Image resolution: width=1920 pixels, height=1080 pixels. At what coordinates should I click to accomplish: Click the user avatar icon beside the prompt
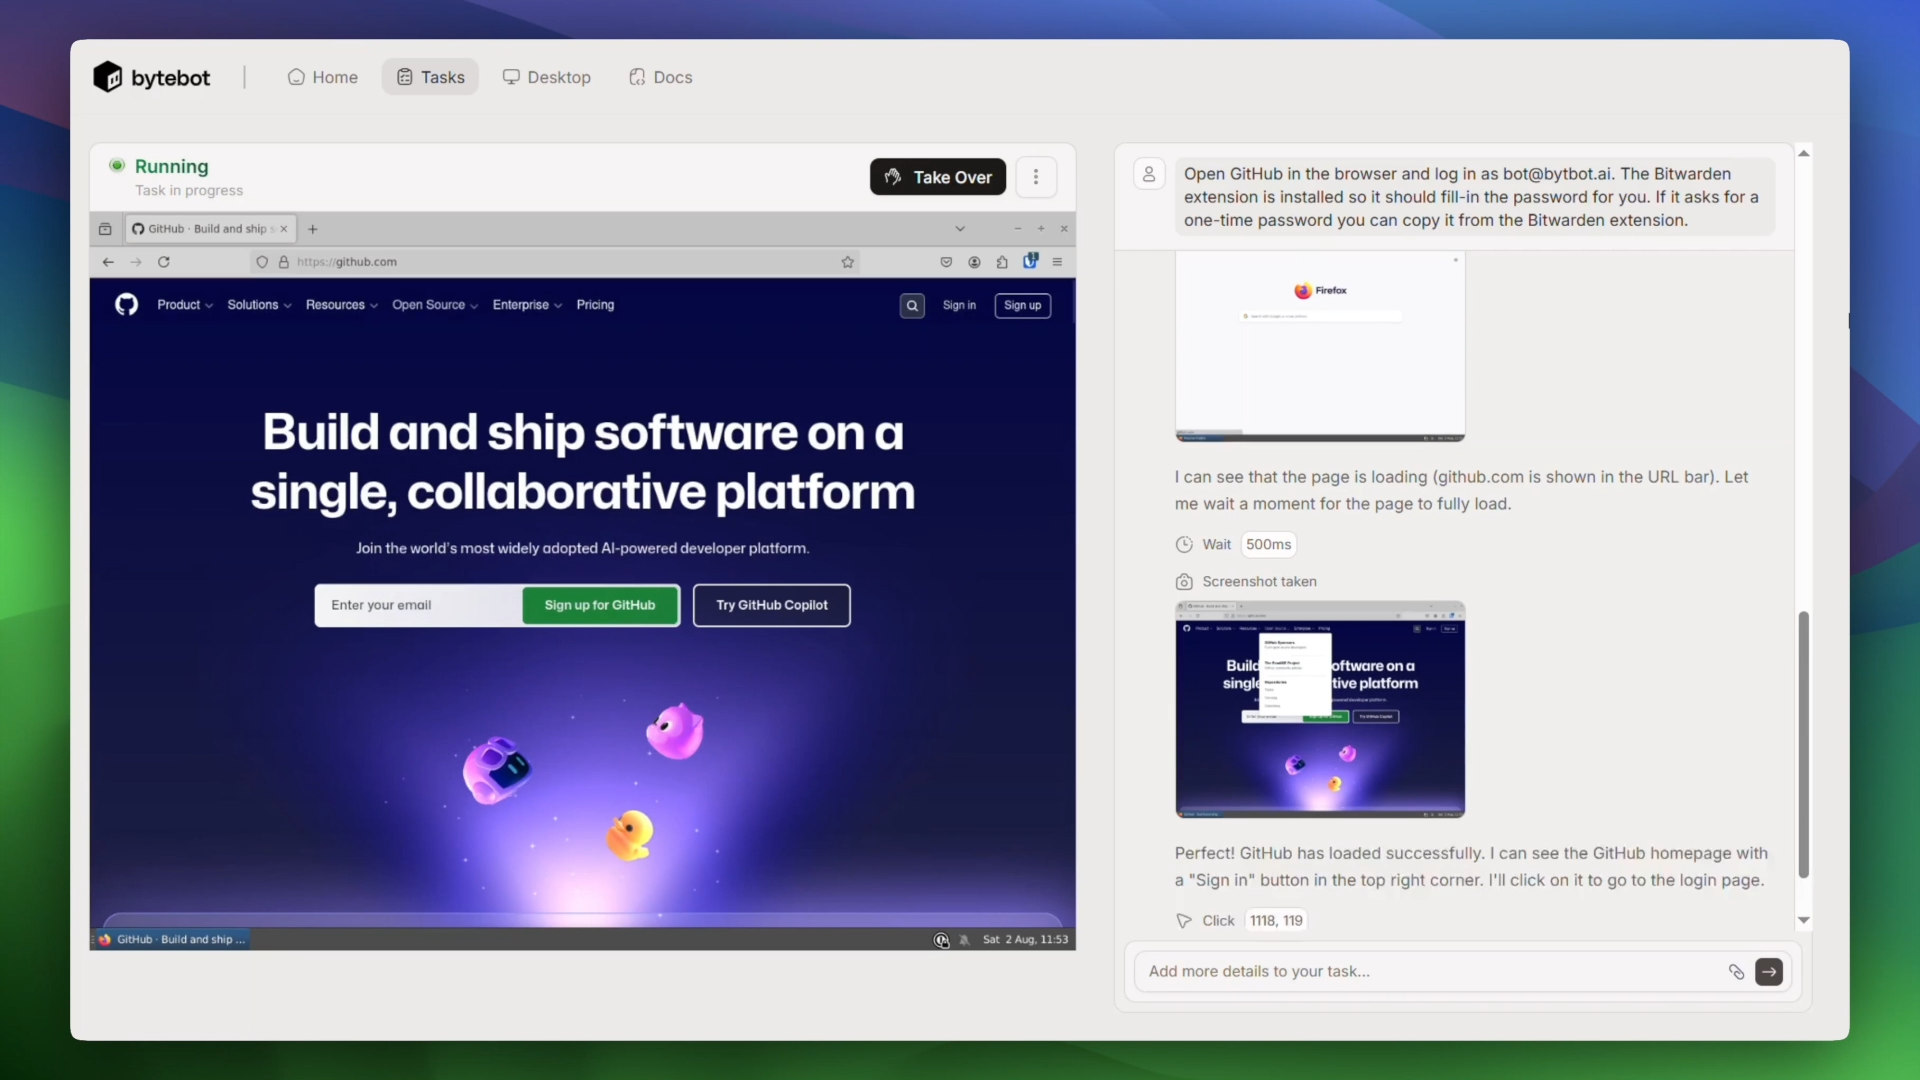(x=1149, y=174)
